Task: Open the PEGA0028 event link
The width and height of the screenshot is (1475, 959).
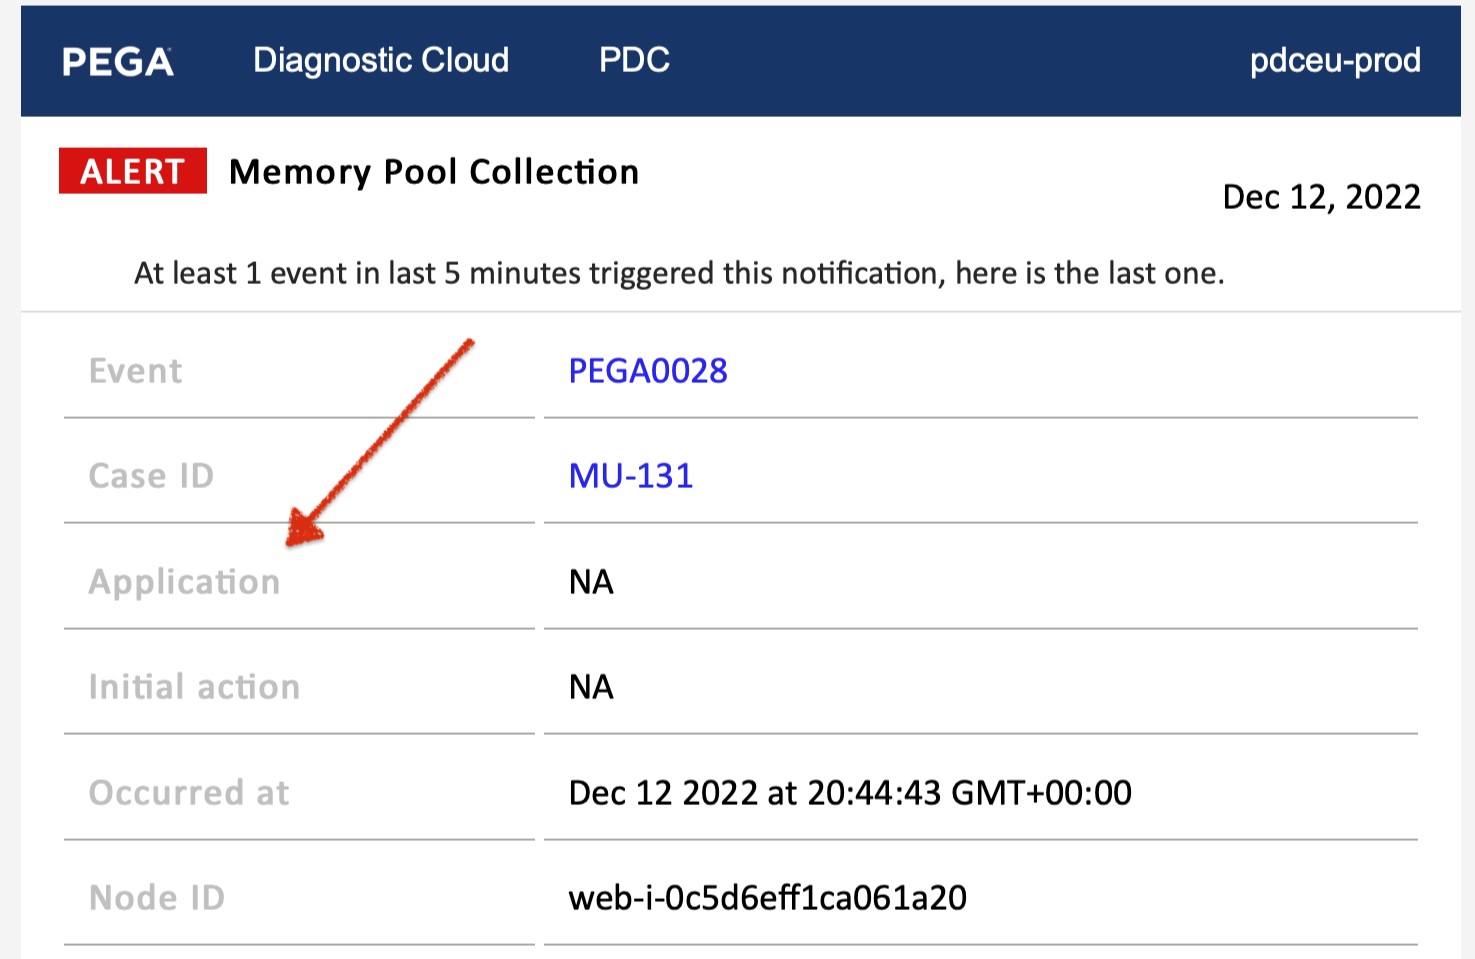Action: coord(647,370)
